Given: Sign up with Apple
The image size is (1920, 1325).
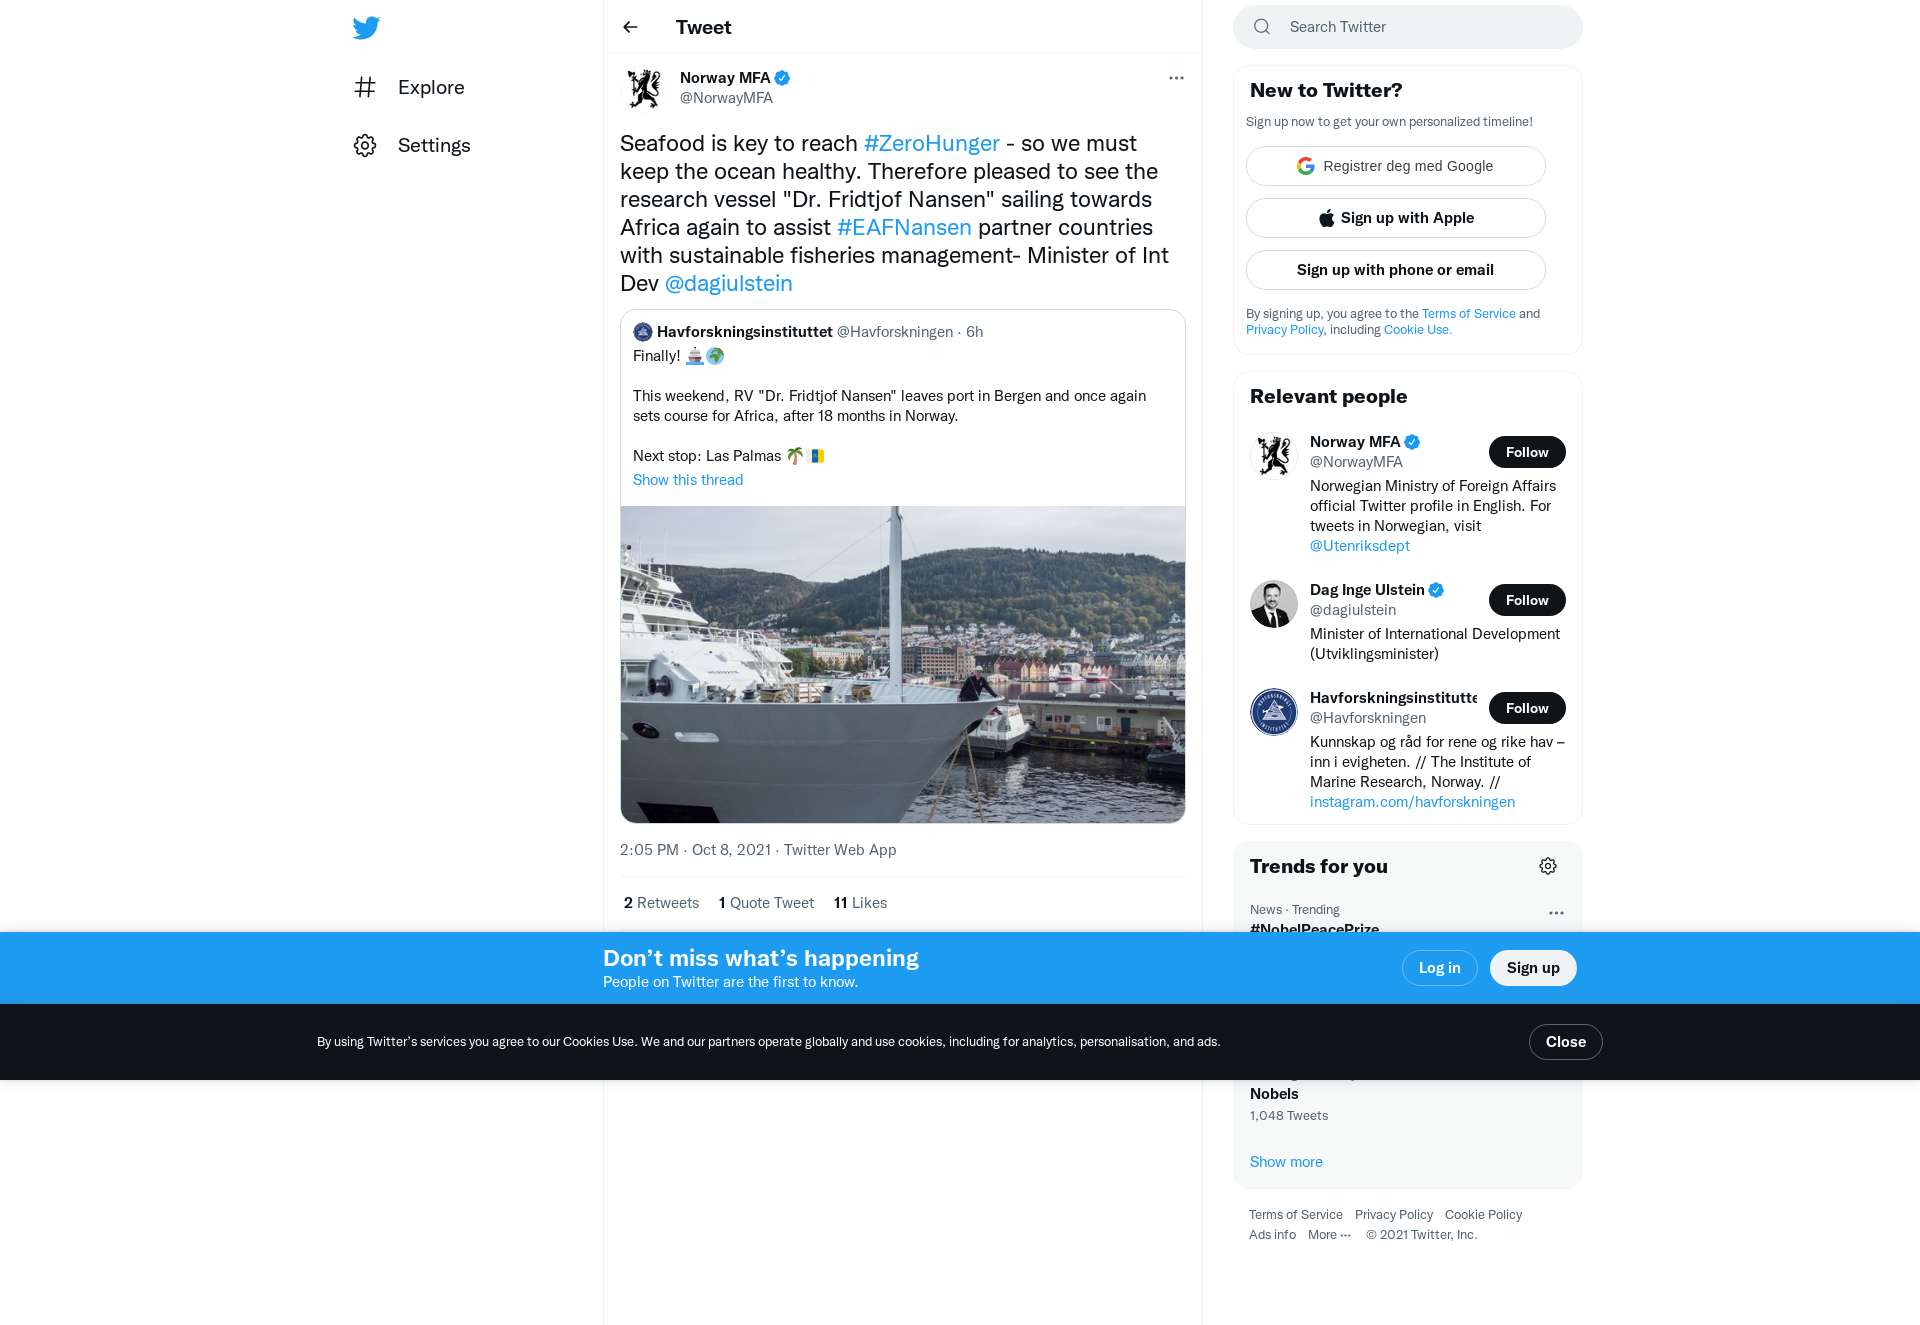Looking at the screenshot, I should tap(1396, 218).
